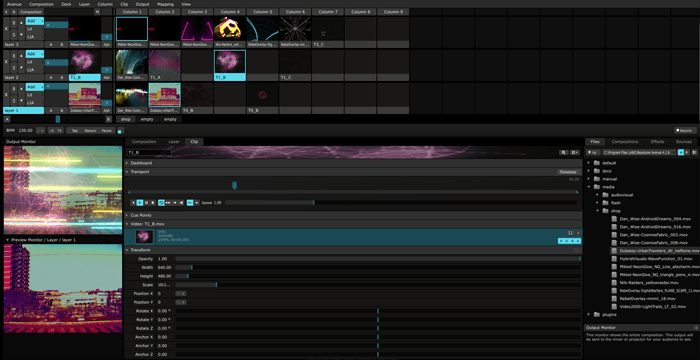Pause the clip in Transport controls
Image resolution: width=700 pixels, height=360 pixels.
pyautogui.click(x=146, y=202)
